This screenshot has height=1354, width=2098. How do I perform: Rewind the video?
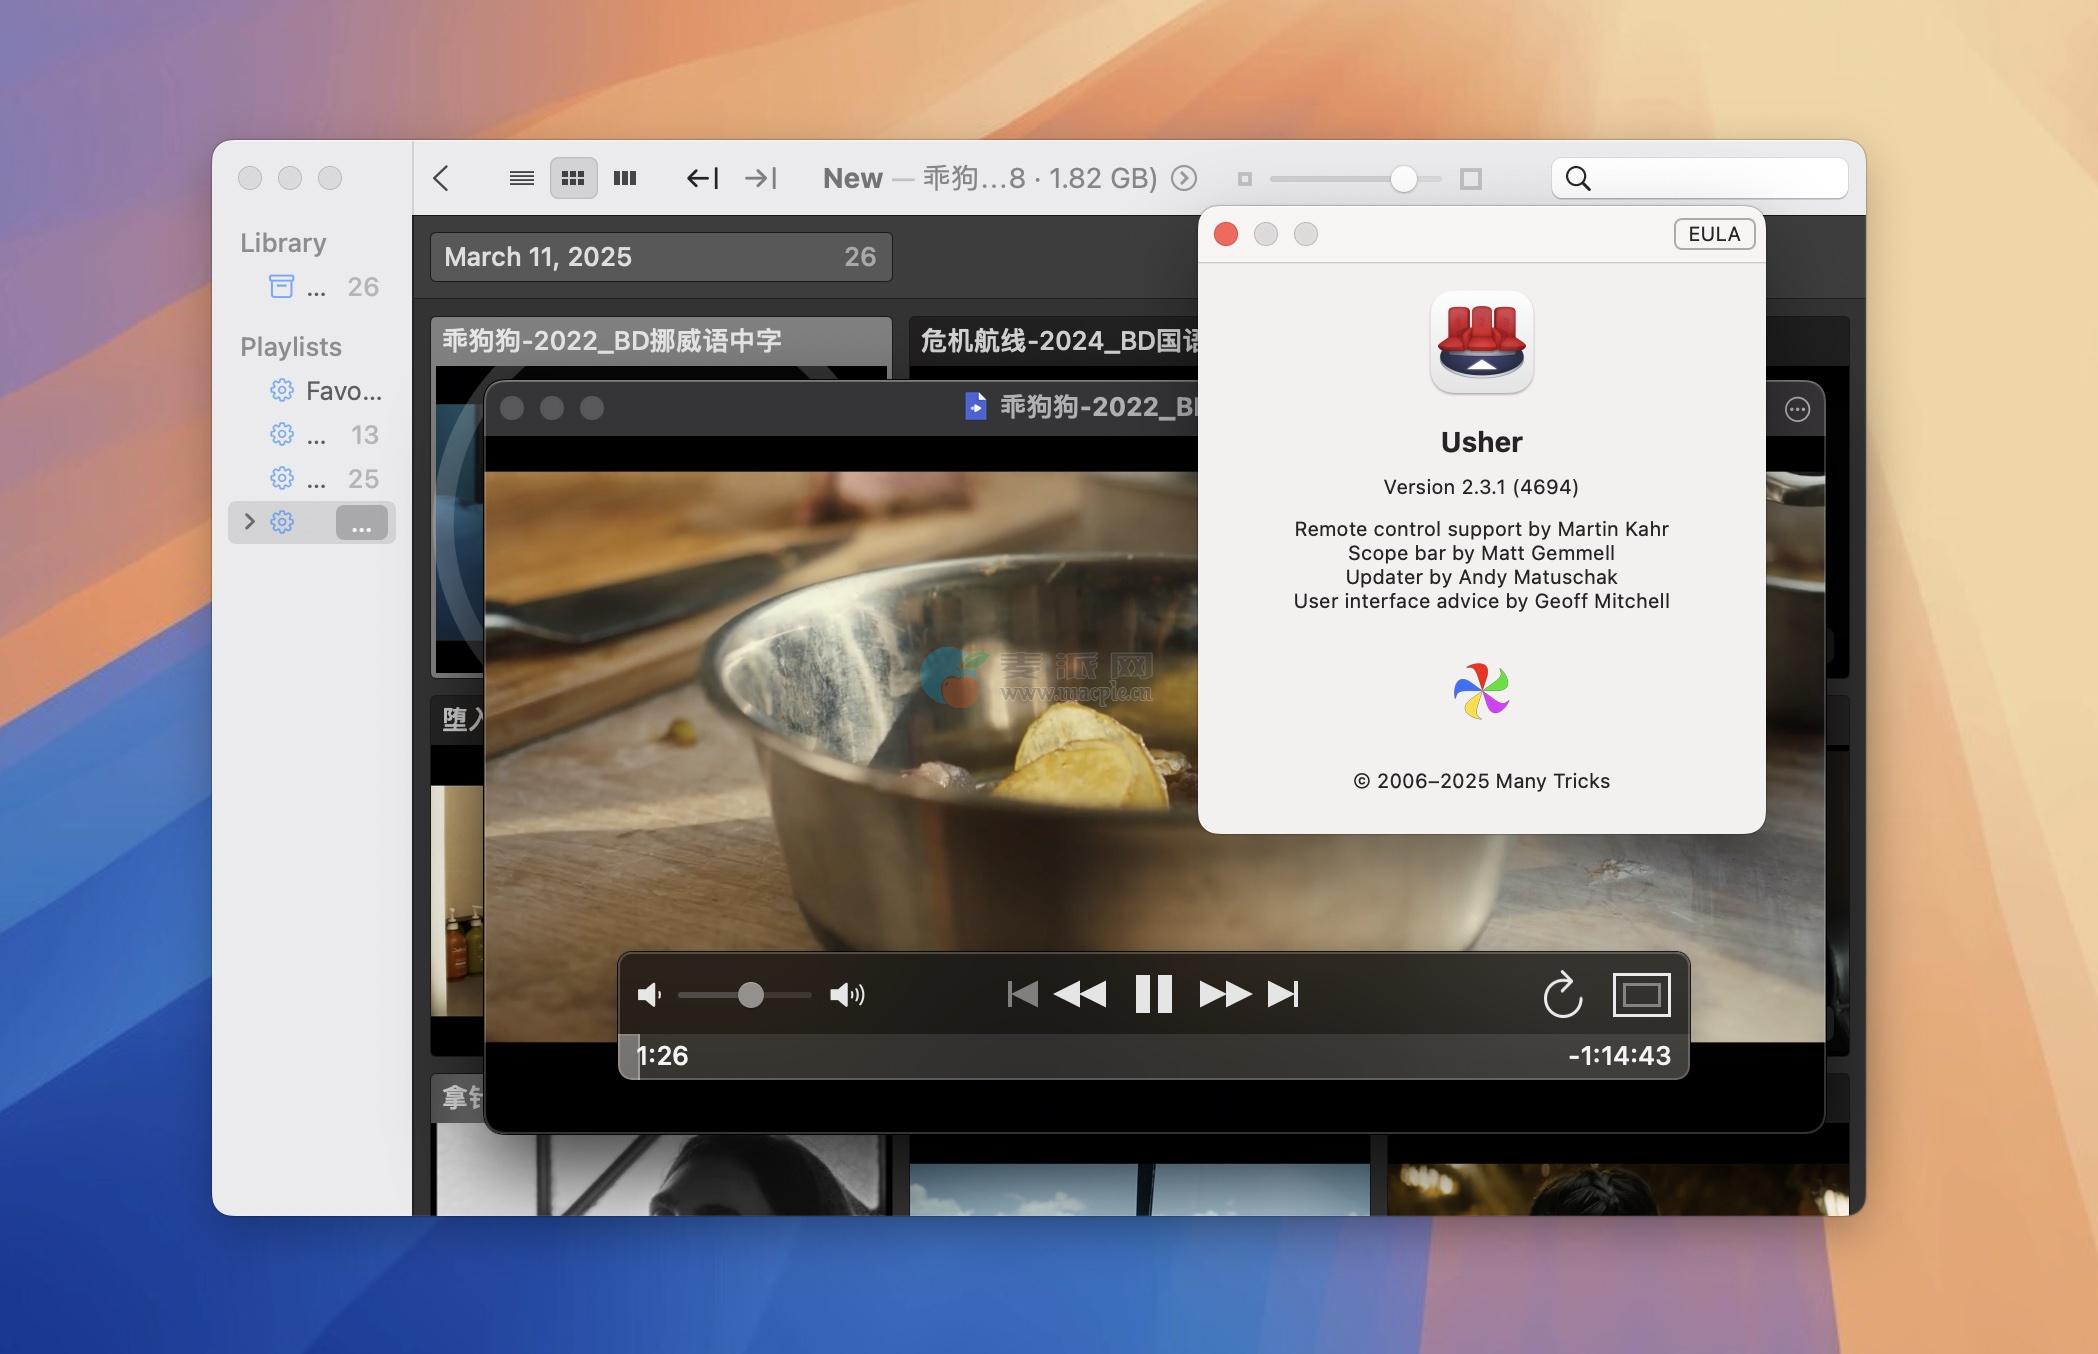pos(1080,994)
